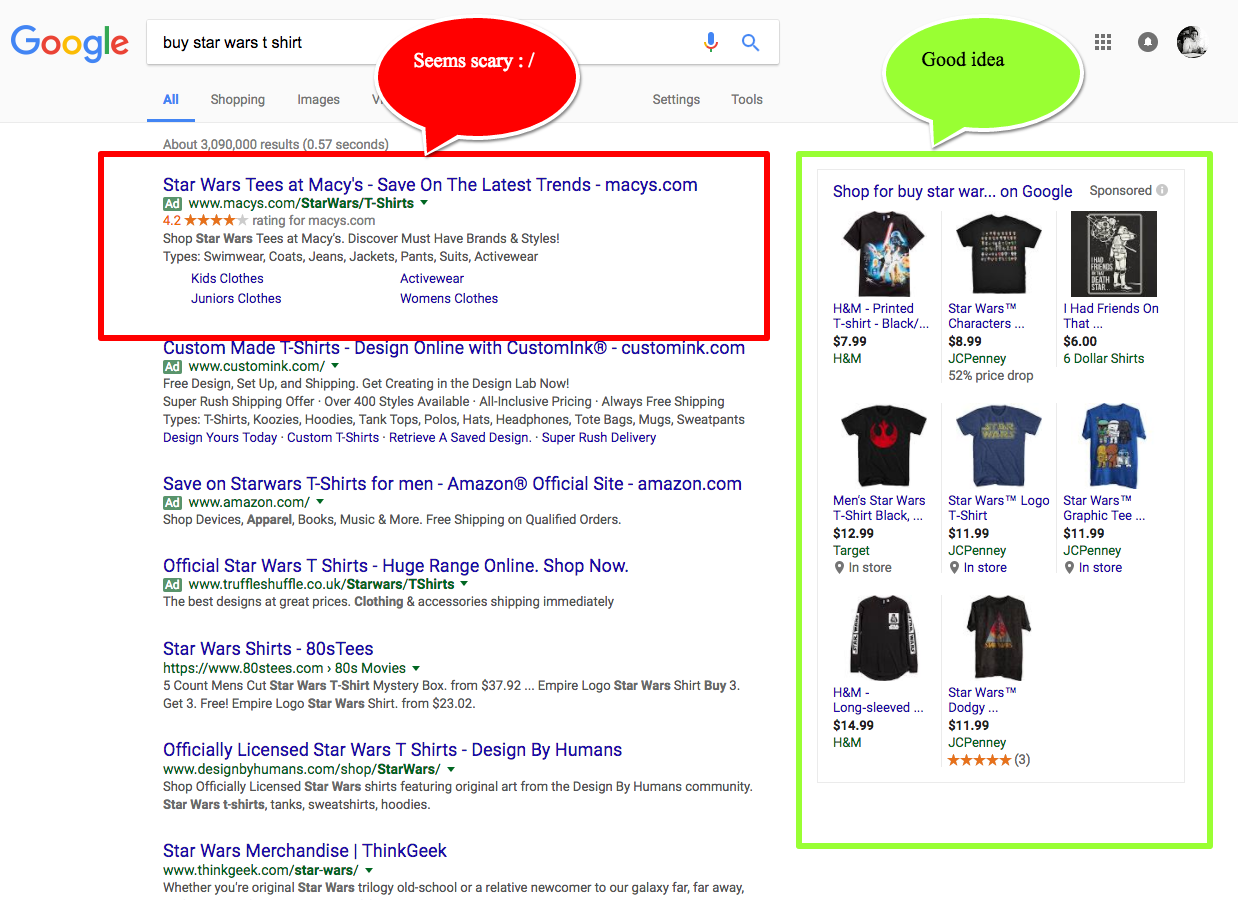
Task: Open Activewear sitelink
Action: click(x=432, y=278)
